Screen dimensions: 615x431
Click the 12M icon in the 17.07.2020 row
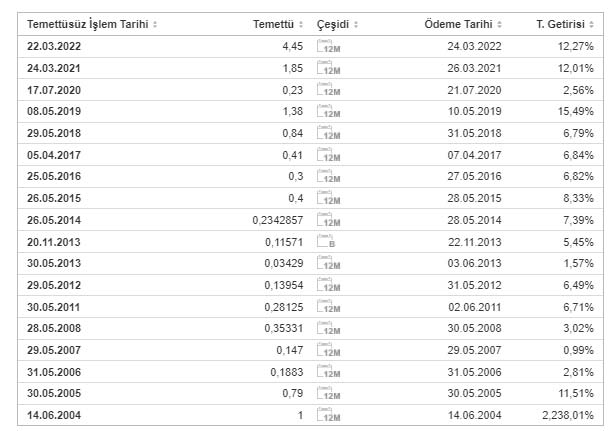click(328, 90)
